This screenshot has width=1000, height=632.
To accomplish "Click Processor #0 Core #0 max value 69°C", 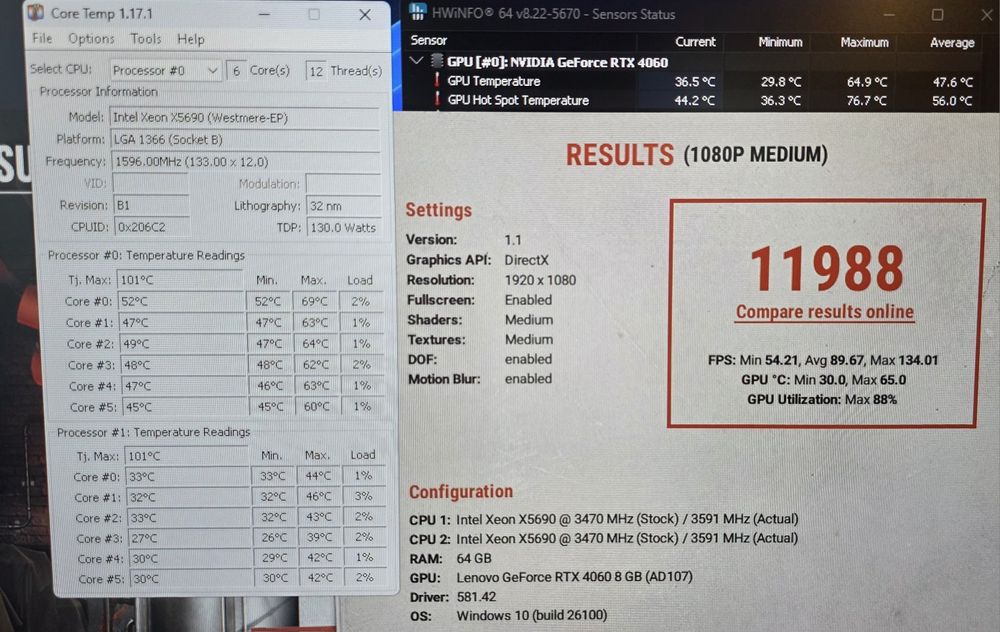I will [x=314, y=301].
